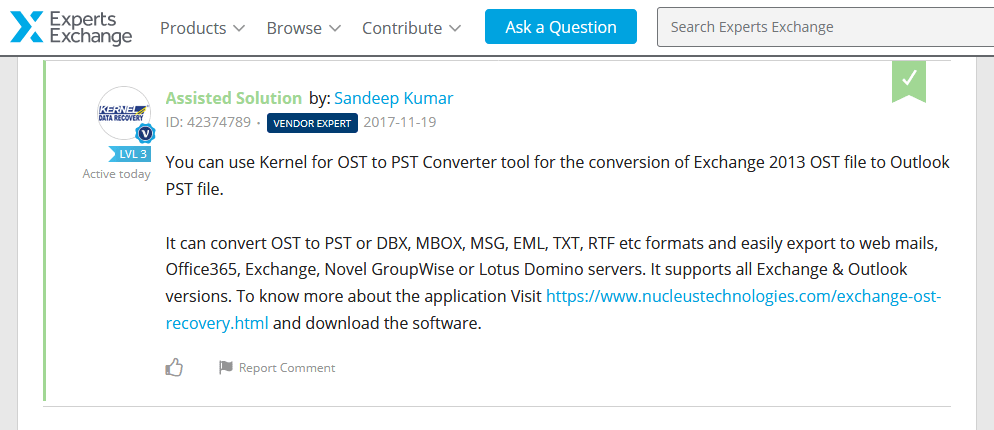Screen dimensions: 994x430
Task: Expand the Browse dropdown menu
Action: click(x=304, y=28)
